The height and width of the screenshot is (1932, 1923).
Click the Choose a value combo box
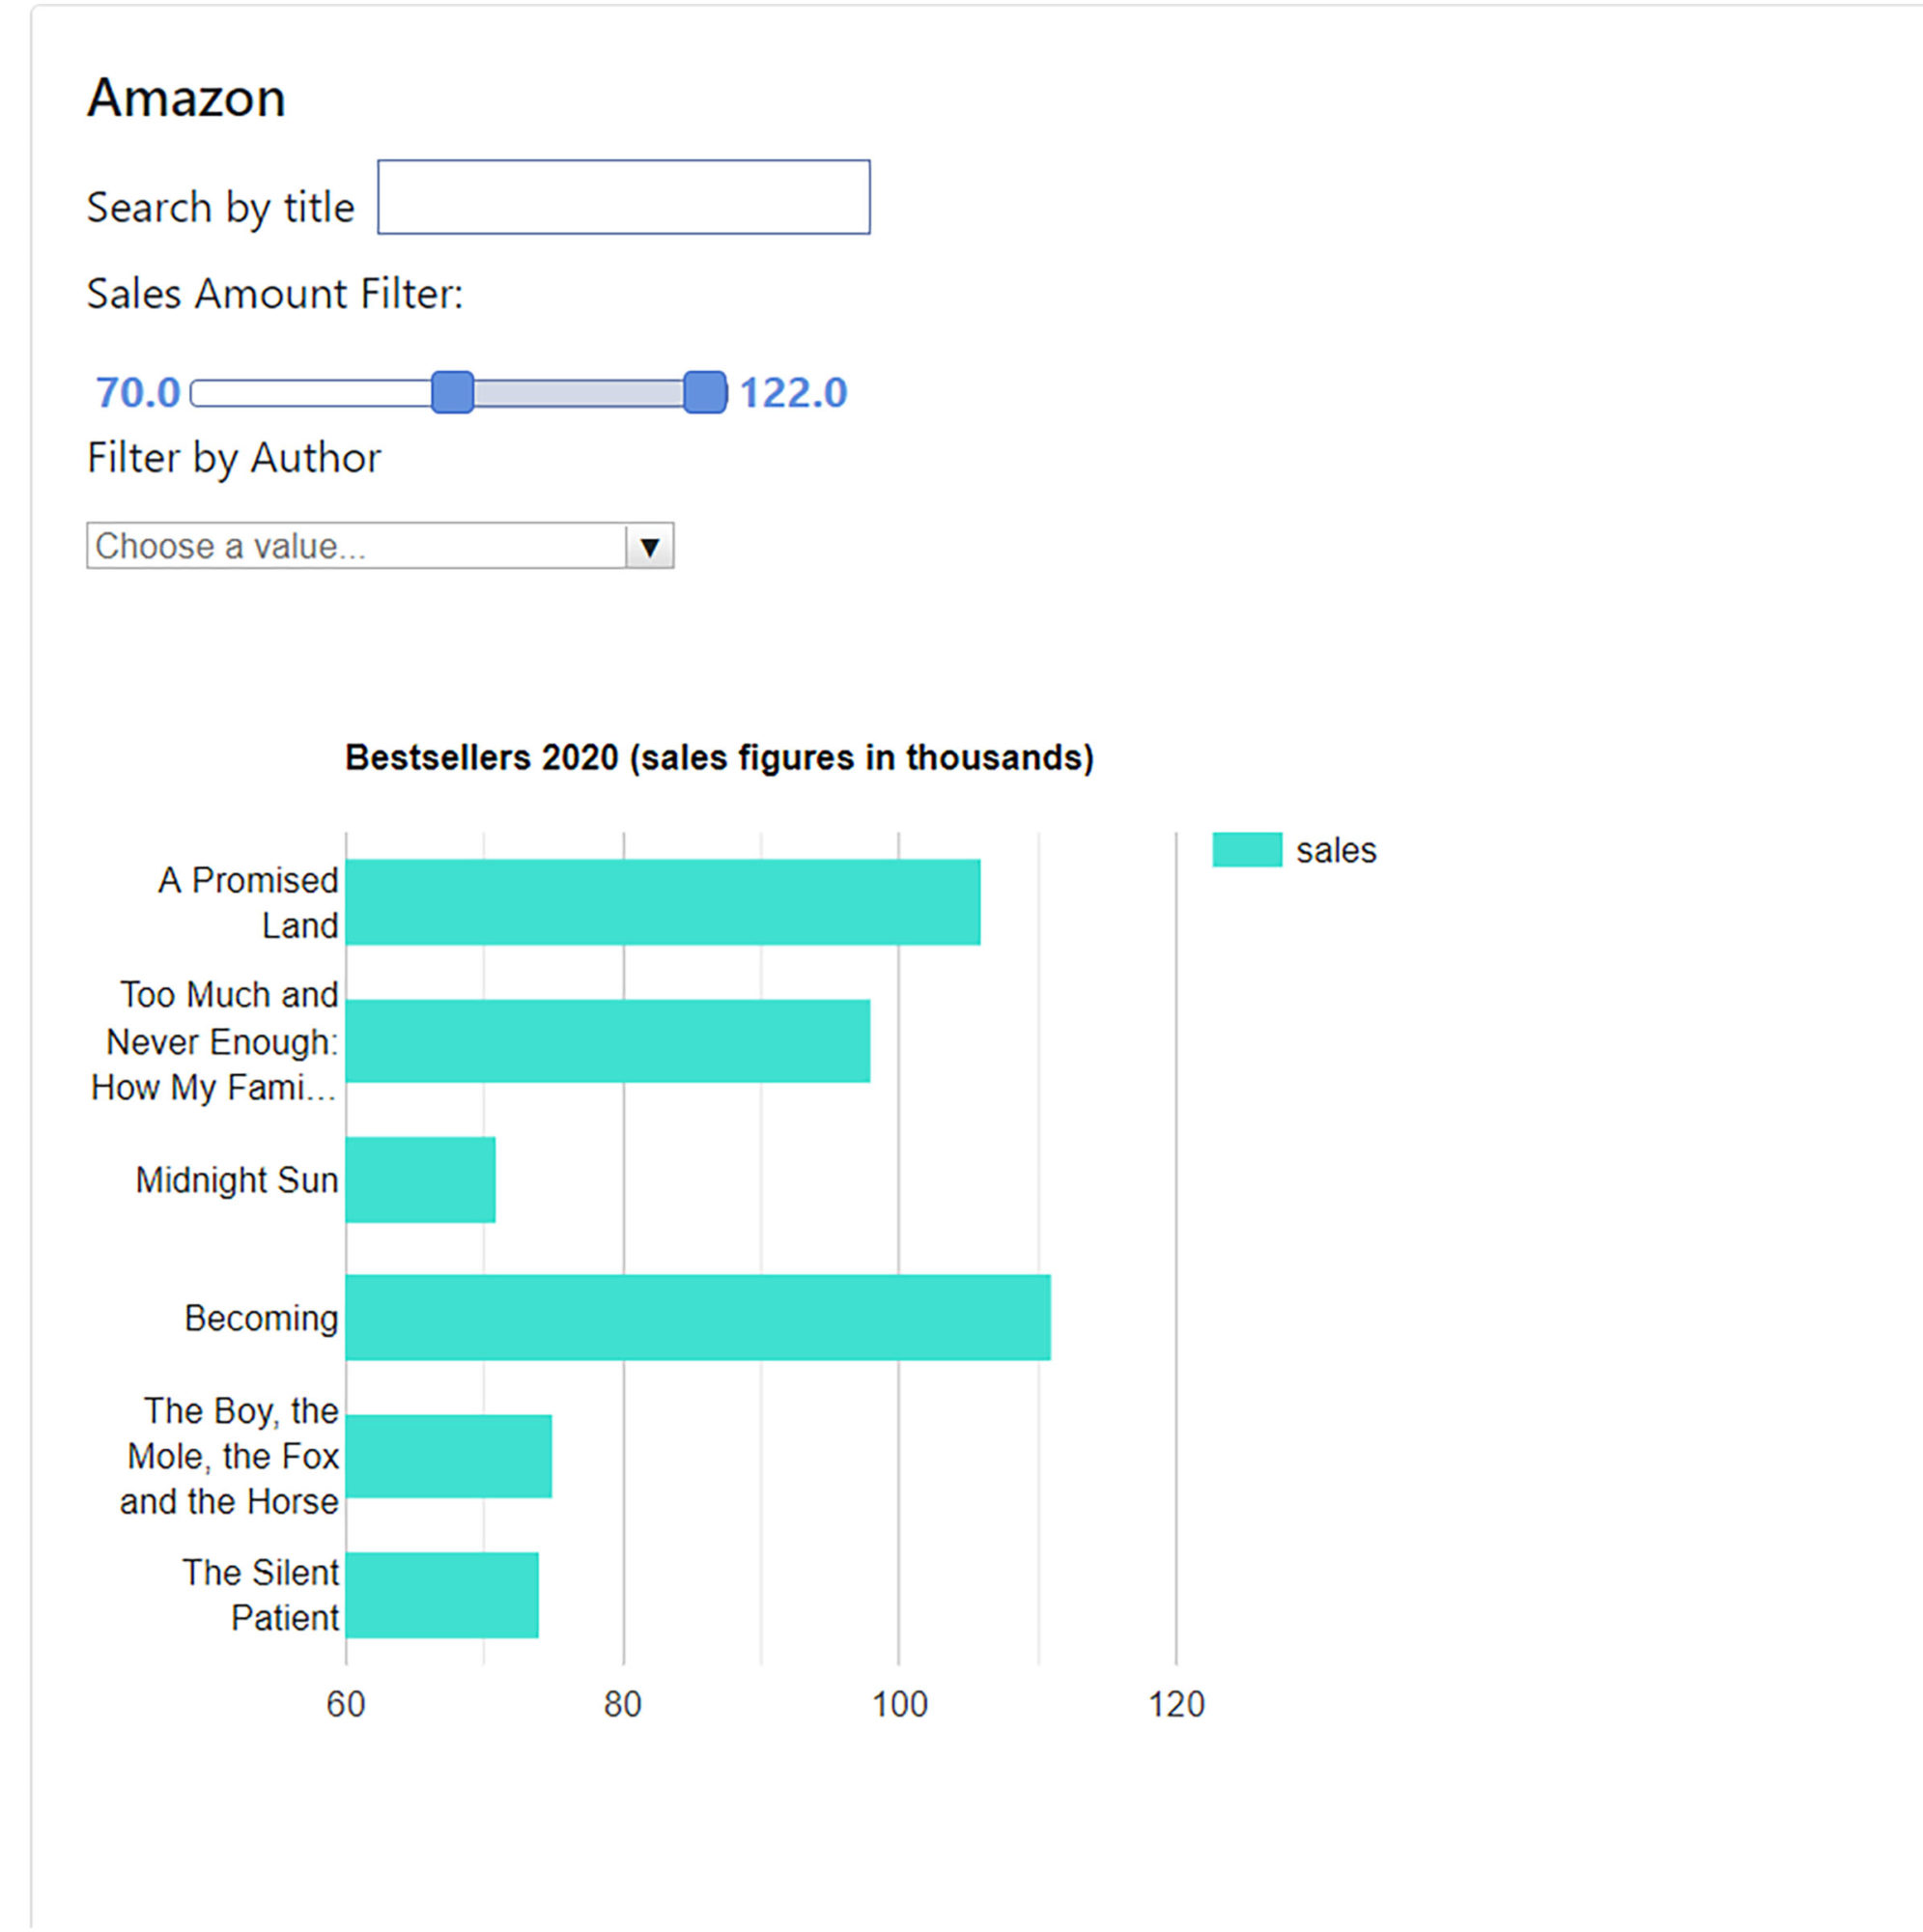[356, 546]
